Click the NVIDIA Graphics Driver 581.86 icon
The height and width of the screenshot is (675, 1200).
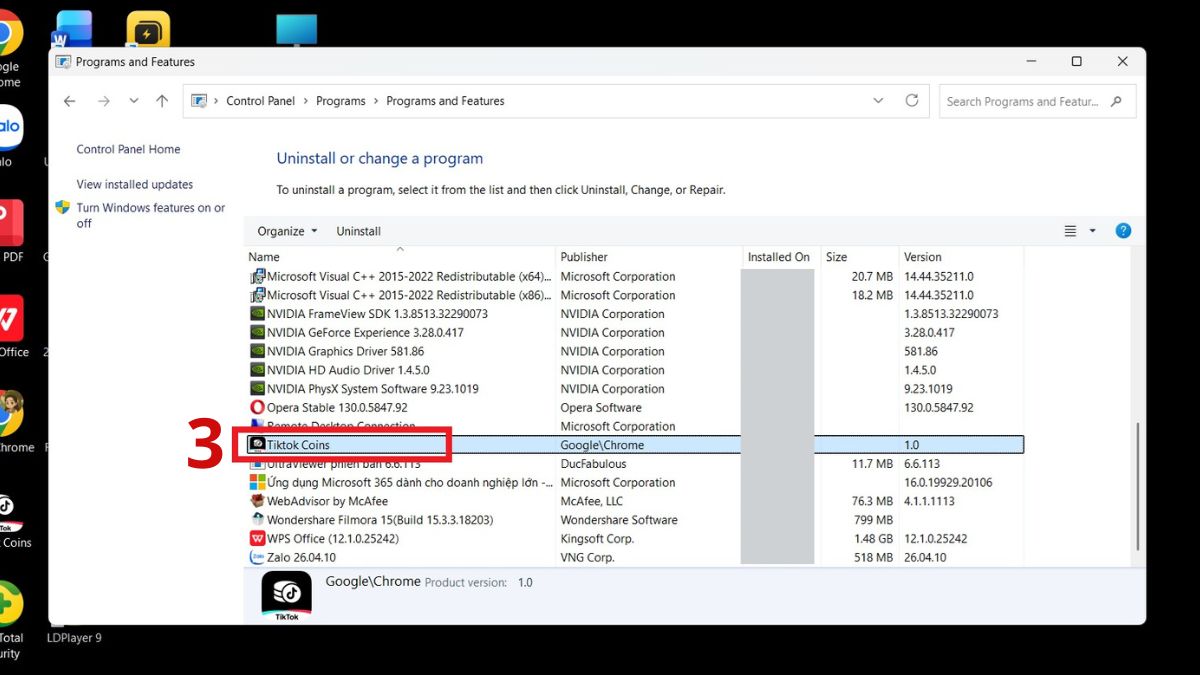257,351
